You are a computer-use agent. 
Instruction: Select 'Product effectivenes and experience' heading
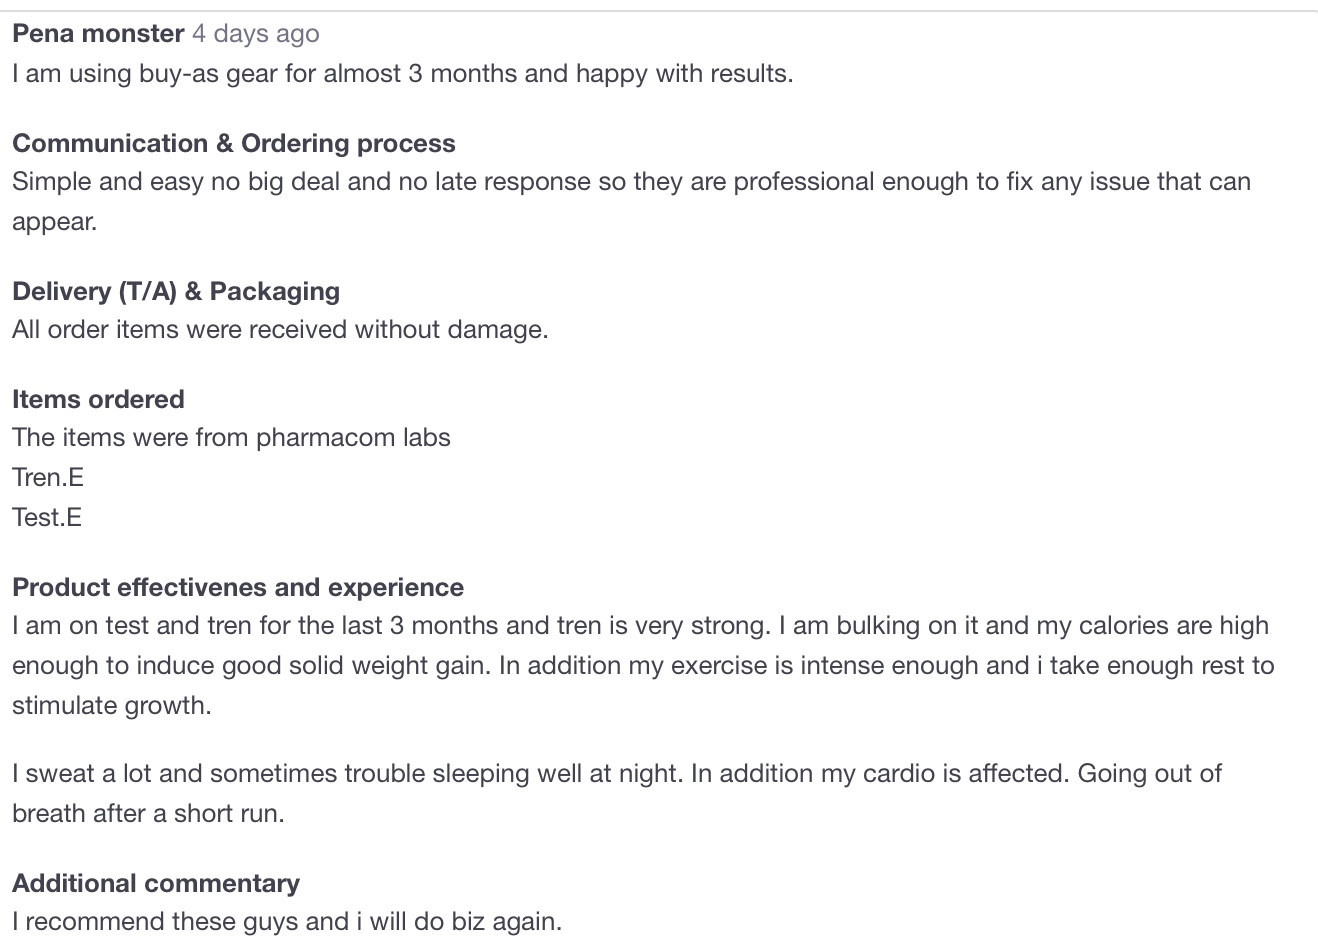[238, 587]
